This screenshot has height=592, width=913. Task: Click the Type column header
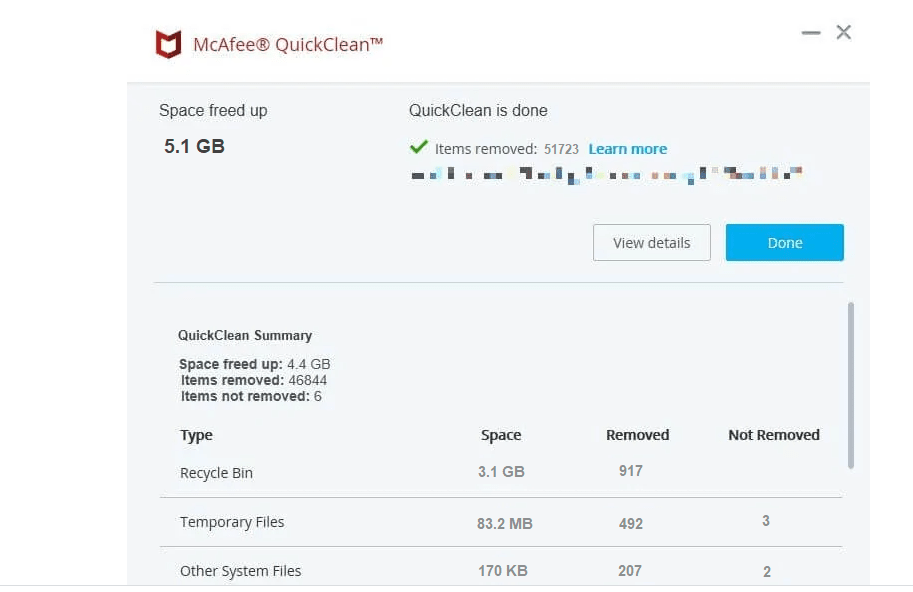pos(196,435)
